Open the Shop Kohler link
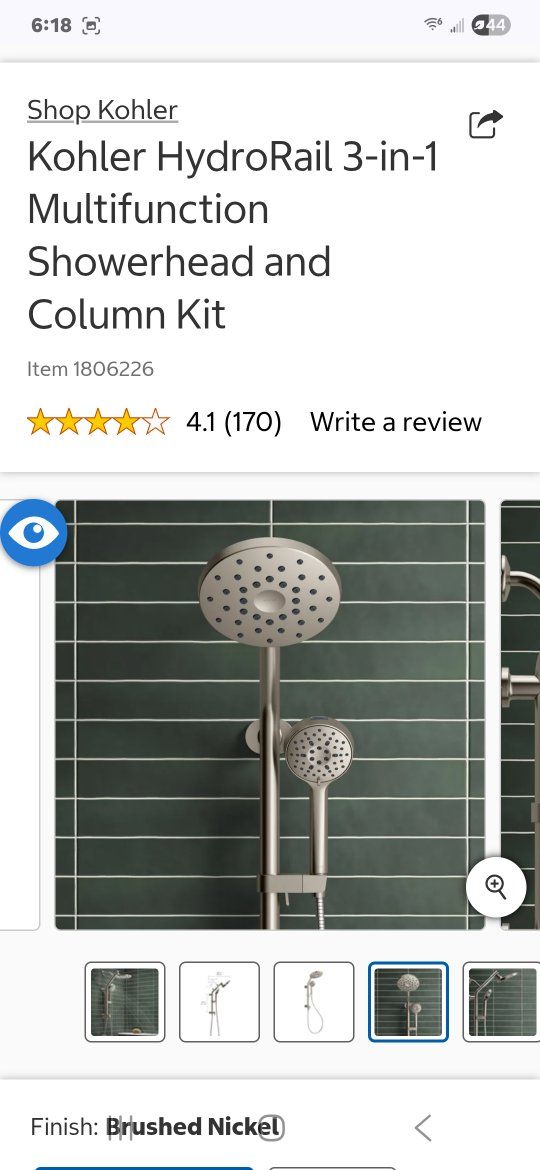540x1170 pixels. [x=102, y=110]
